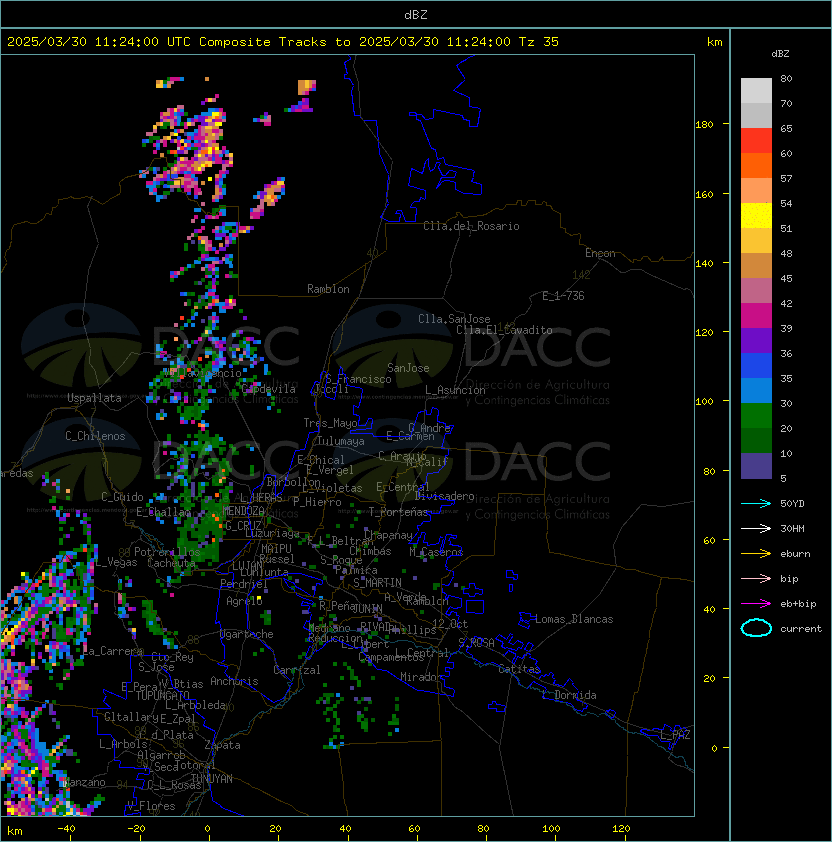Viewport: 832px width, 842px height.
Task: Click the TUNUYAN map label
Action: pos(212,779)
